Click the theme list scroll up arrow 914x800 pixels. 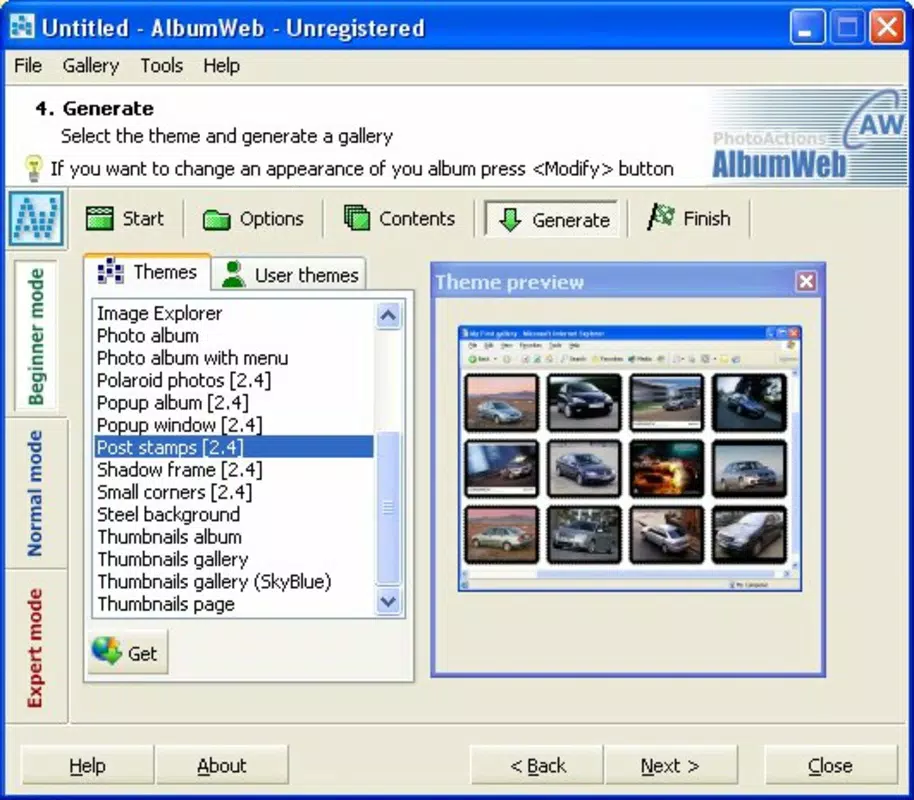[388, 315]
